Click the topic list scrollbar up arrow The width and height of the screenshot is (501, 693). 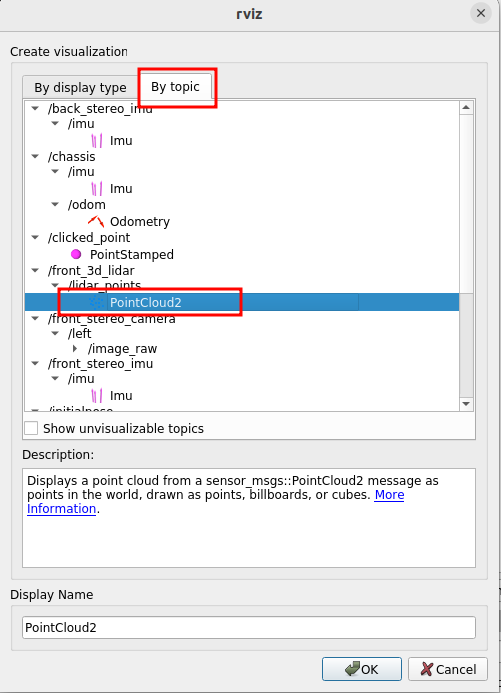[x=466, y=108]
